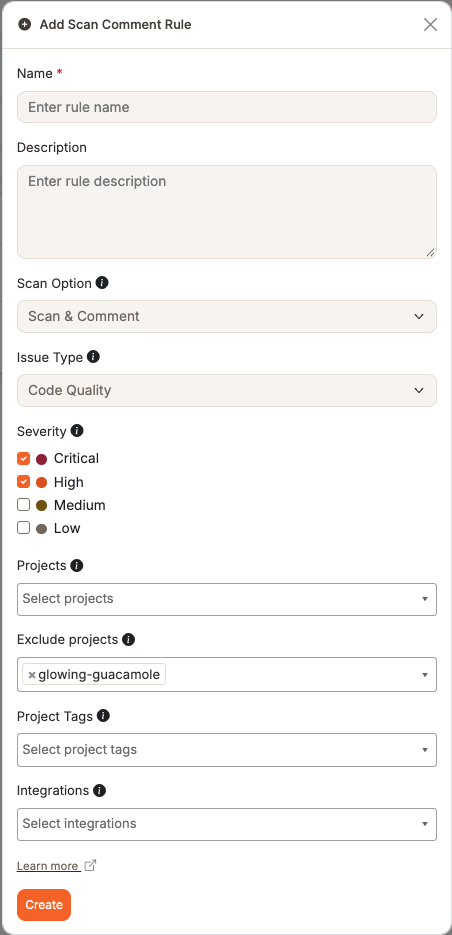Open the Learn more link

(48, 866)
